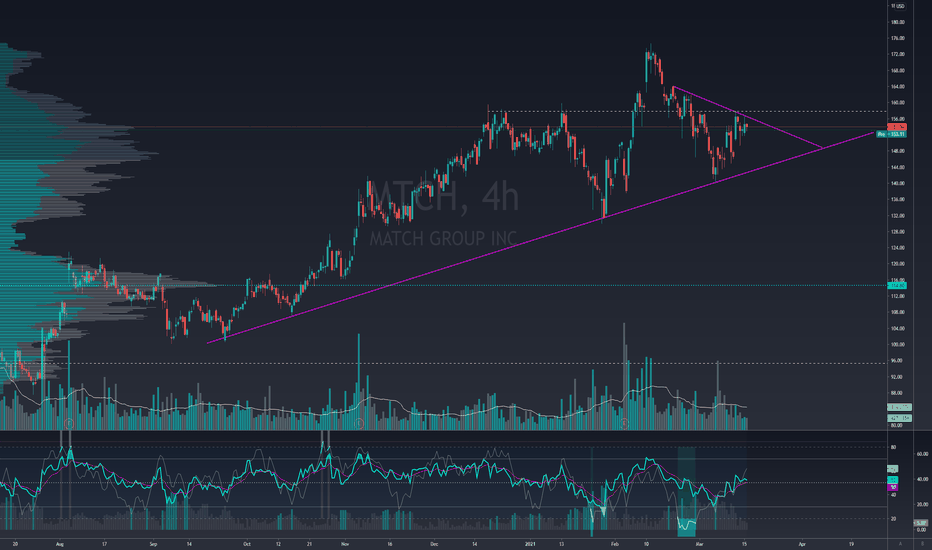Image resolution: width=932 pixels, height=550 pixels.
Task: Click the '2021' label on time axis
Action: (531, 543)
